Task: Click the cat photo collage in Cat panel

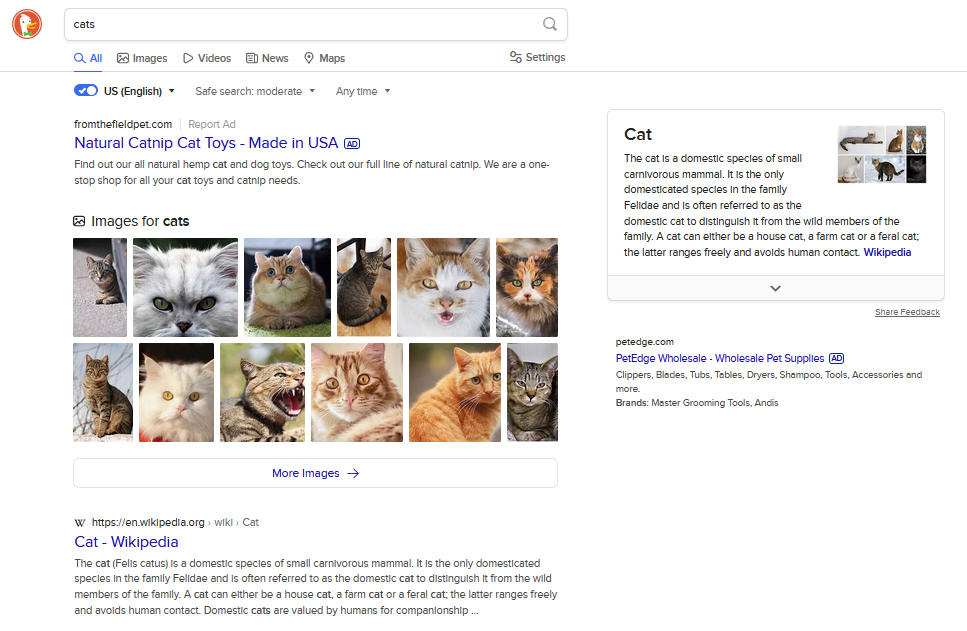Action: click(x=881, y=154)
